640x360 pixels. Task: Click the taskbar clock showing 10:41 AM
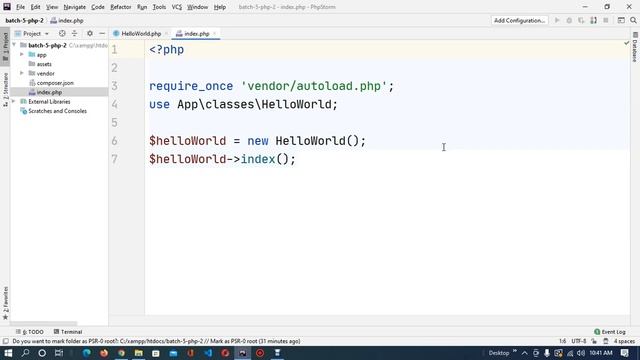pos(601,353)
